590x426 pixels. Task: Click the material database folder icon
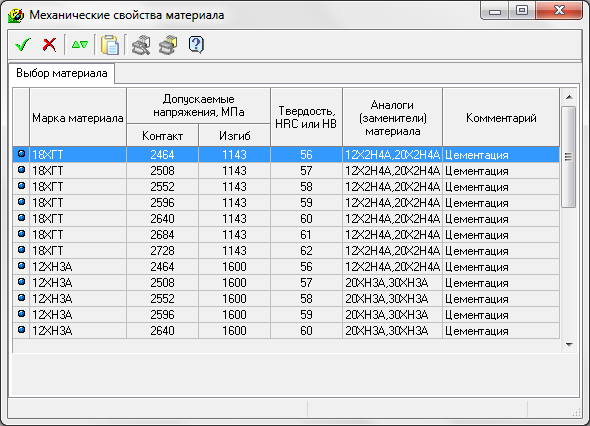pos(168,45)
